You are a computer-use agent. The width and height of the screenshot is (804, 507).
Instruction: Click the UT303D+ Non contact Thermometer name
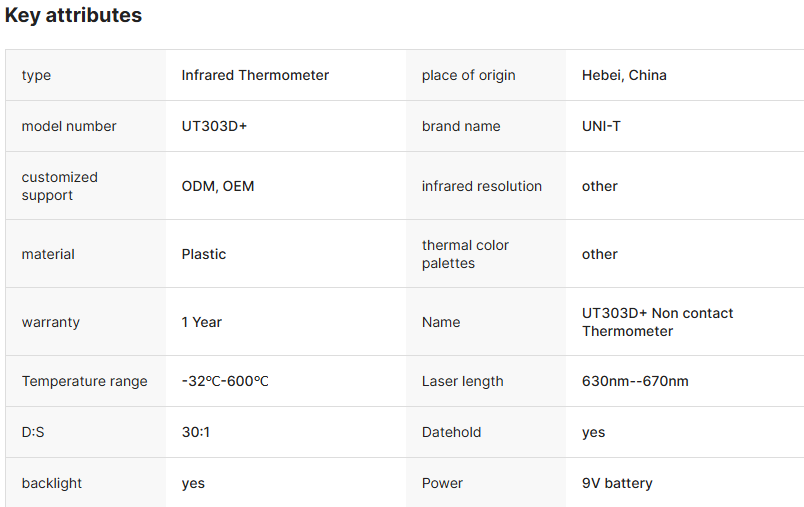pyautogui.click(x=657, y=322)
